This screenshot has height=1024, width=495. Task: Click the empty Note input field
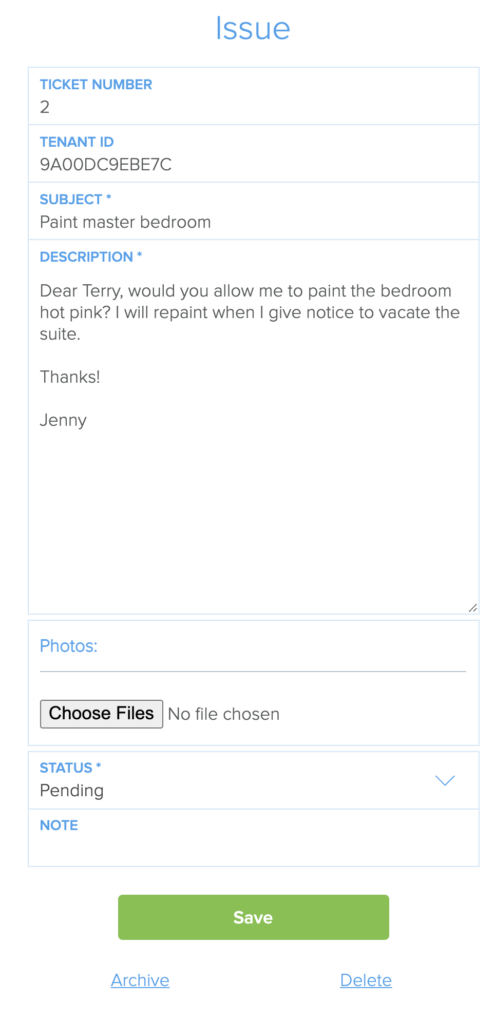tap(253, 838)
